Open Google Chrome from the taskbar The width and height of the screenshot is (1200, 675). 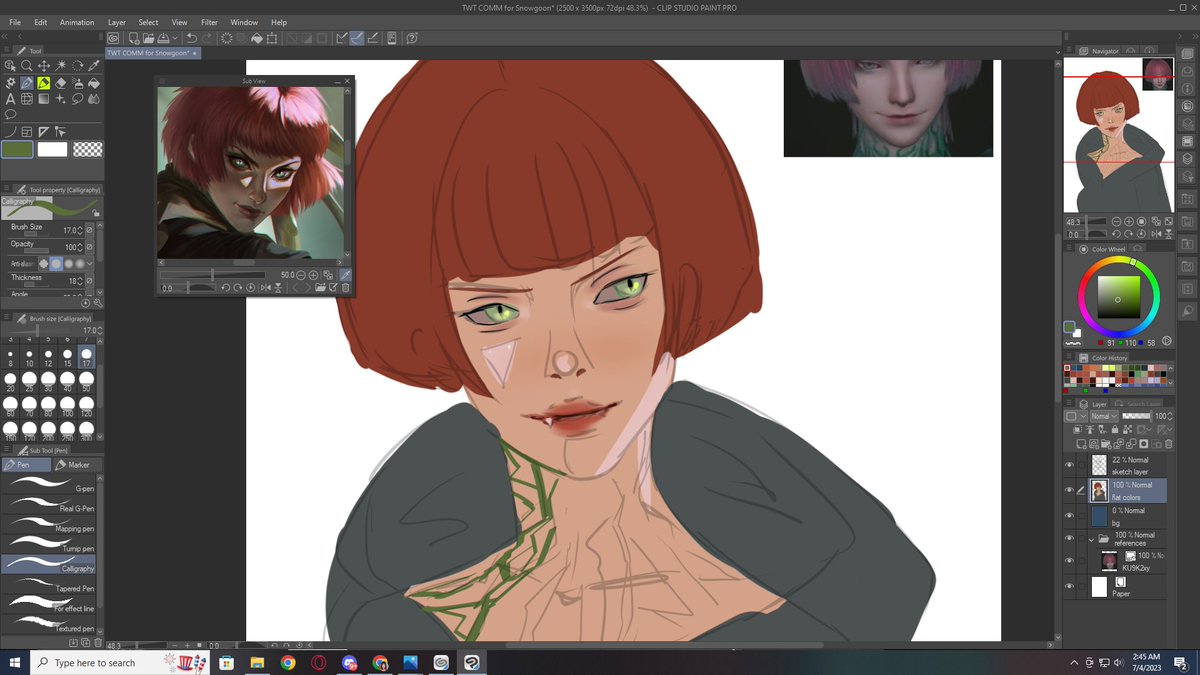pos(287,663)
